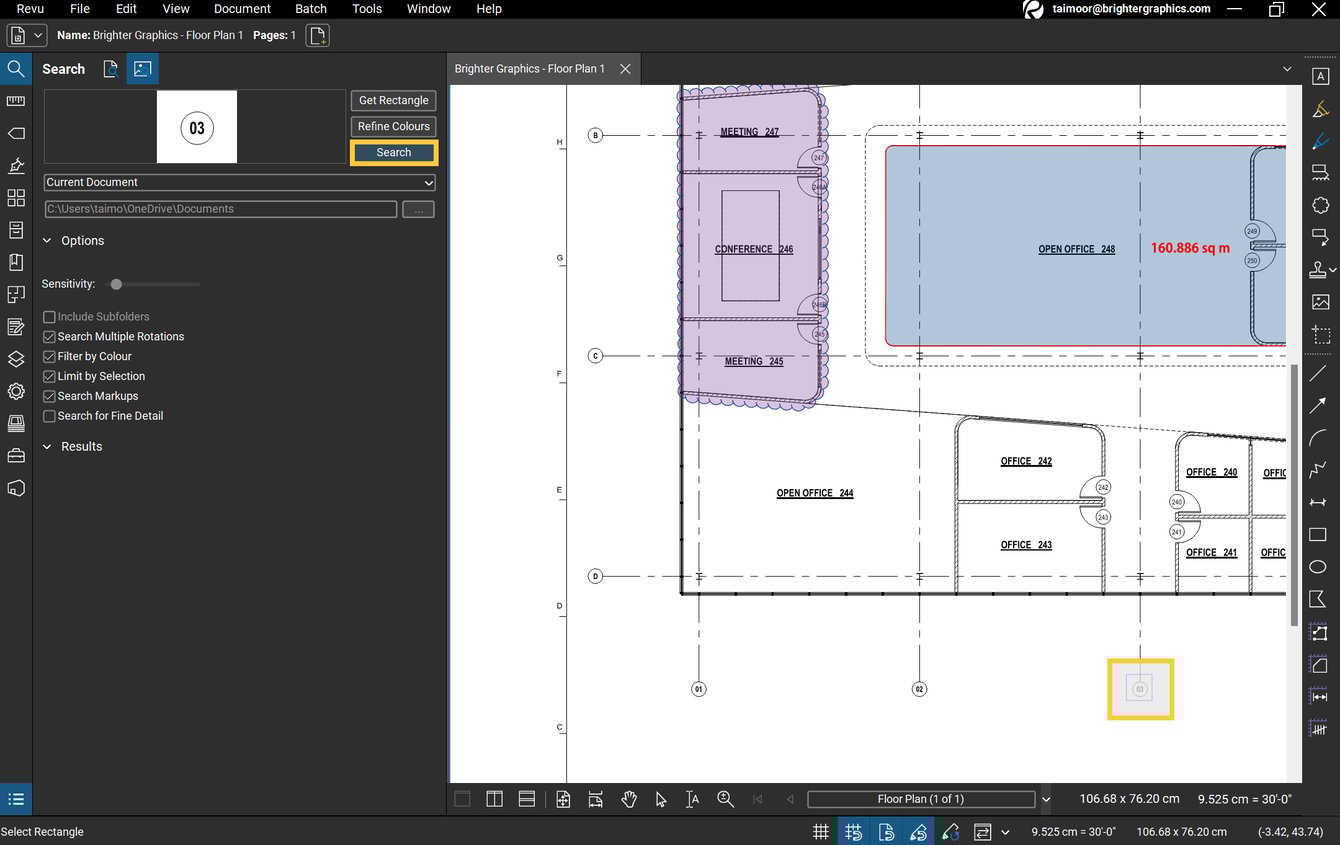Image resolution: width=1340 pixels, height=845 pixels.
Task: Select the Ellipse tool on the right toolbar
Action: (x=1320, y=566)
